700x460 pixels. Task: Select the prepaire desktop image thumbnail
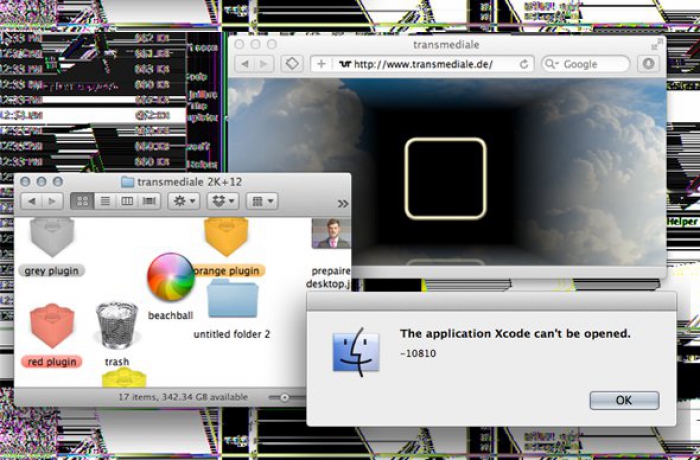click(x=331, y=233)
